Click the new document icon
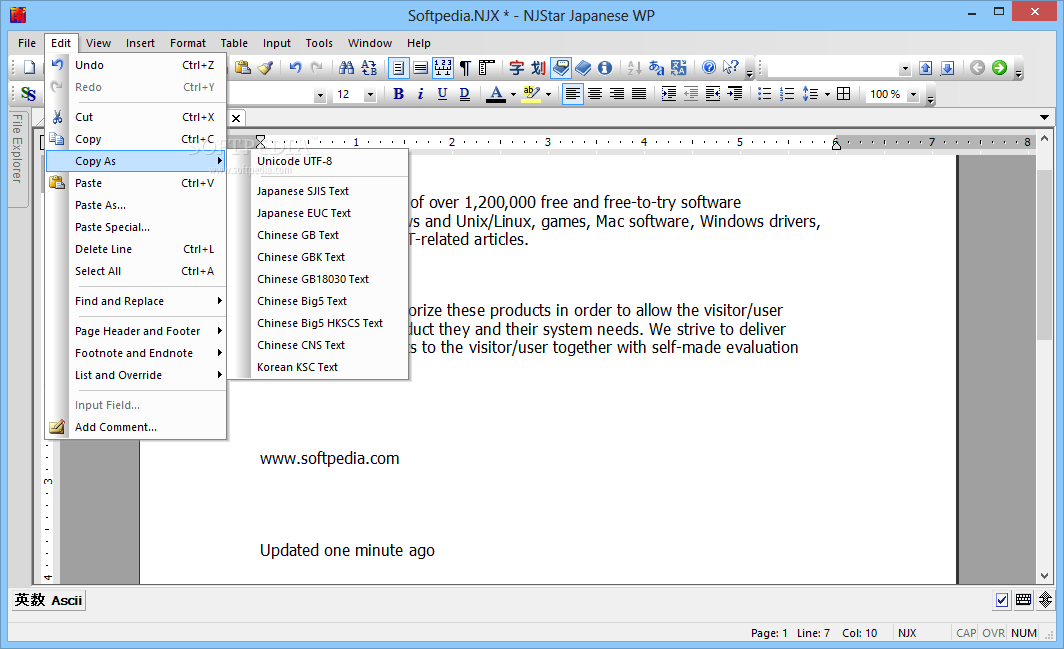1064x649 pixels. (29, 67)
